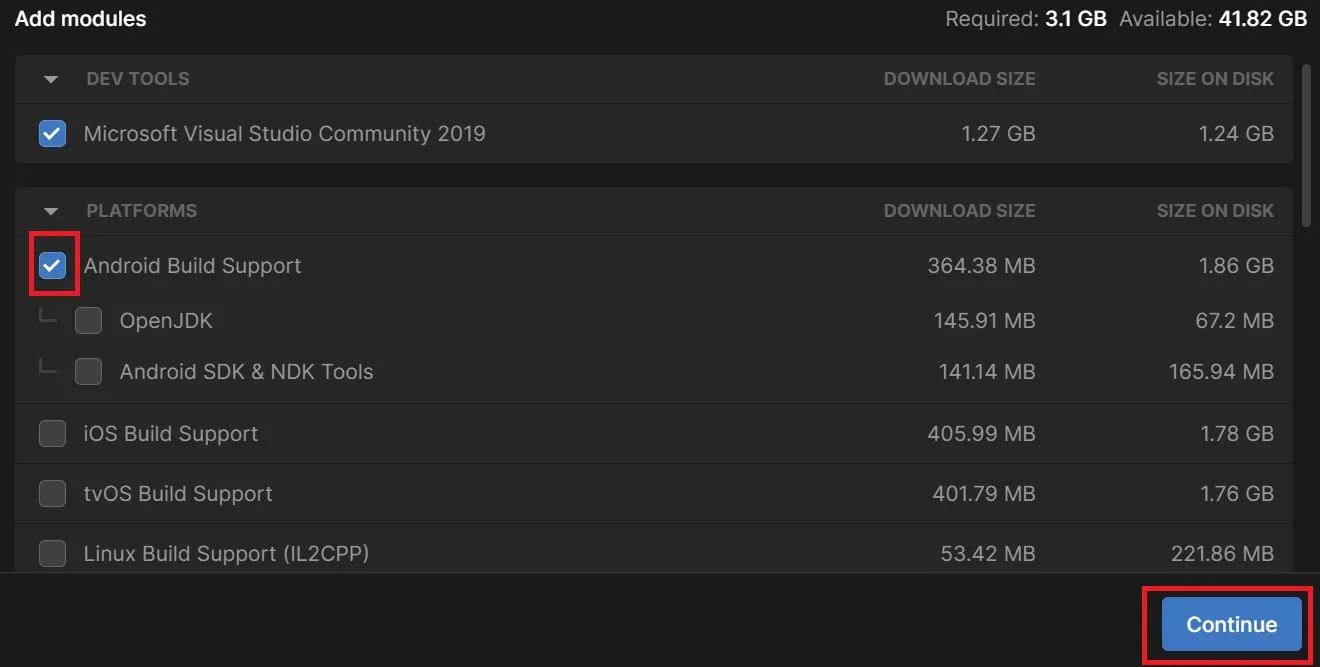Select the Linux Build Support (IL2CPP) checkbox
This screenshot has height=667, width=1320.
point(52,553)
